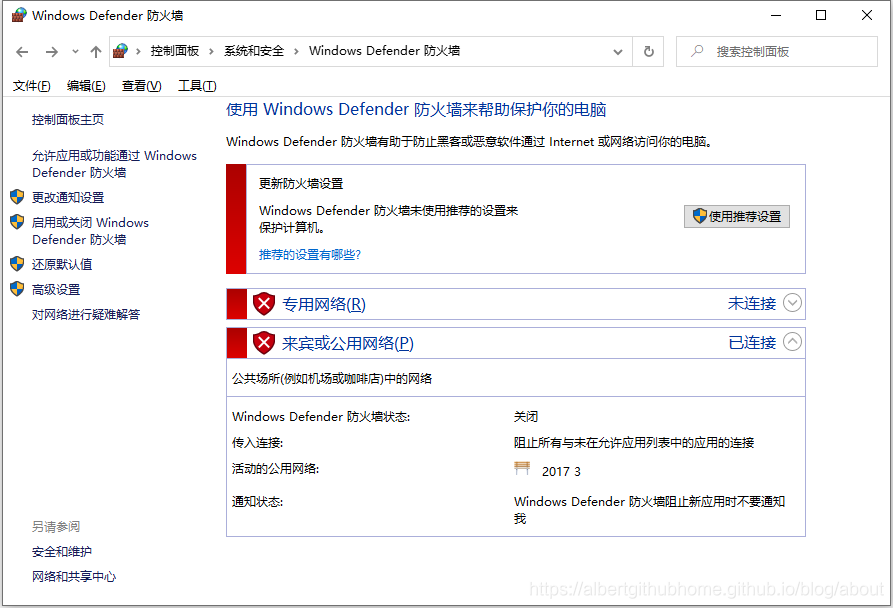Open 对网络进行疑难解答 link

[x=86, y=315]
